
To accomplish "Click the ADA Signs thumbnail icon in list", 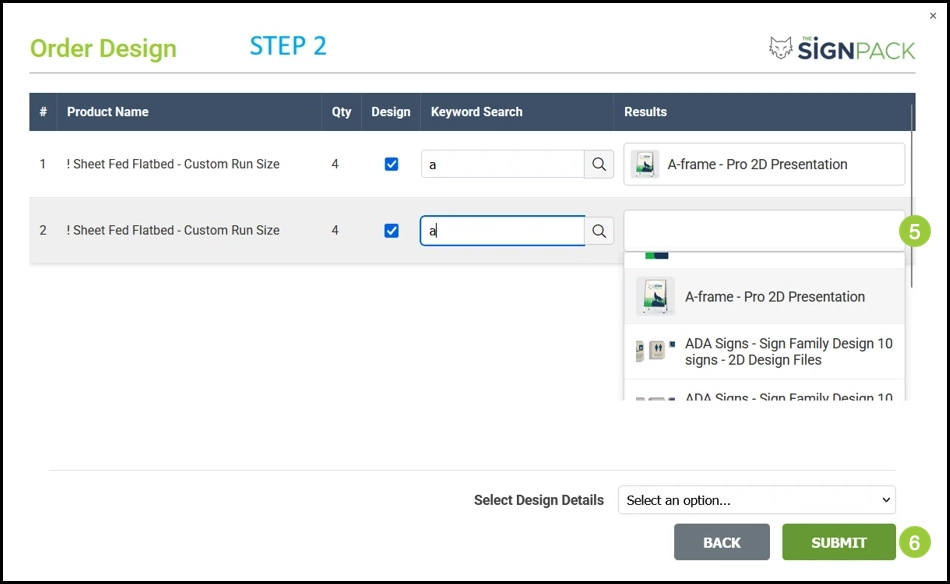I will [x=655, y=351].
